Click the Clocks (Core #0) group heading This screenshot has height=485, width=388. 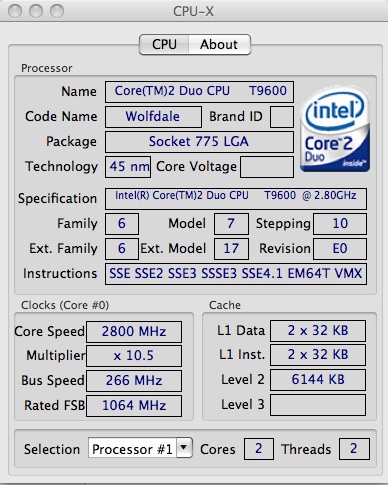click(65, 305)
